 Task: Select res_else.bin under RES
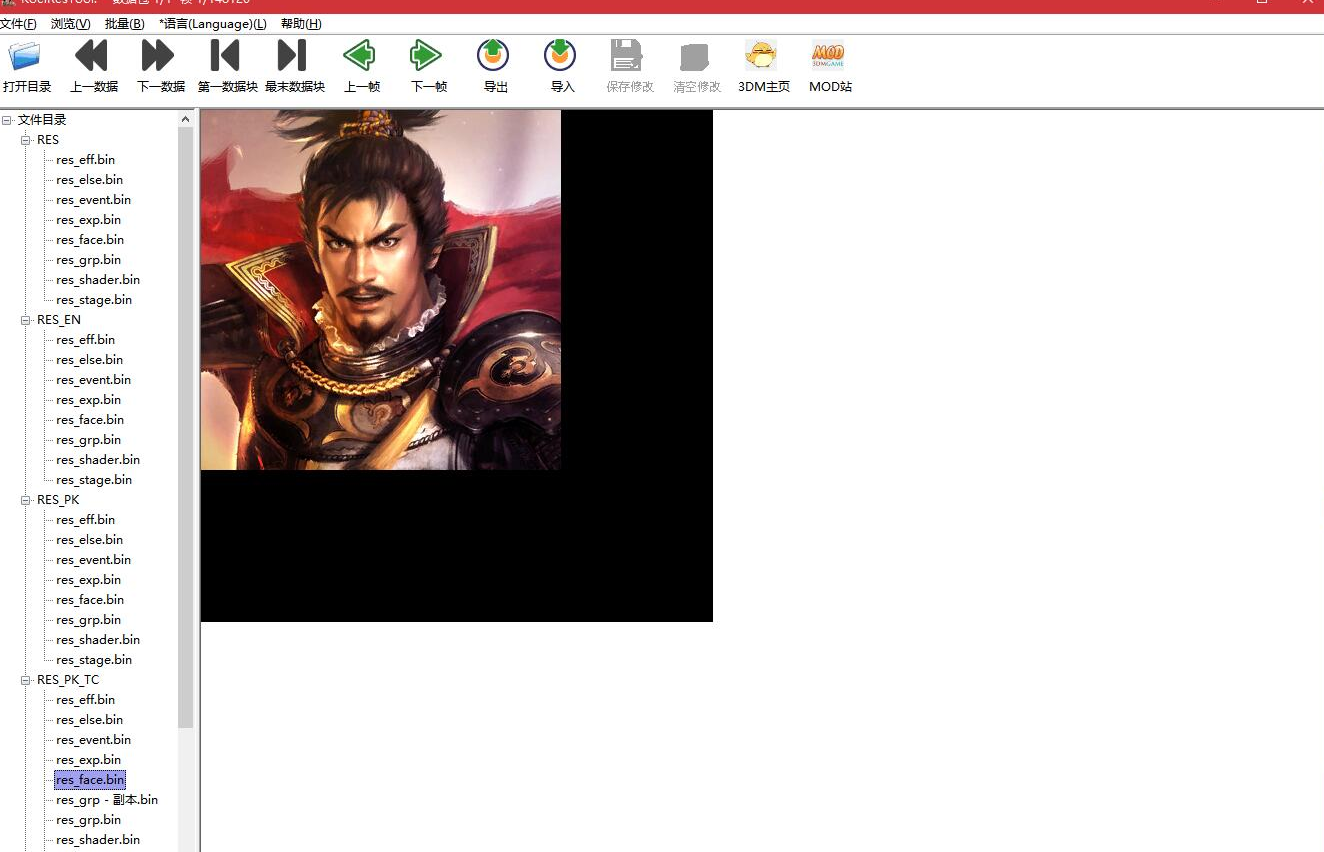[x=89, y=180]
